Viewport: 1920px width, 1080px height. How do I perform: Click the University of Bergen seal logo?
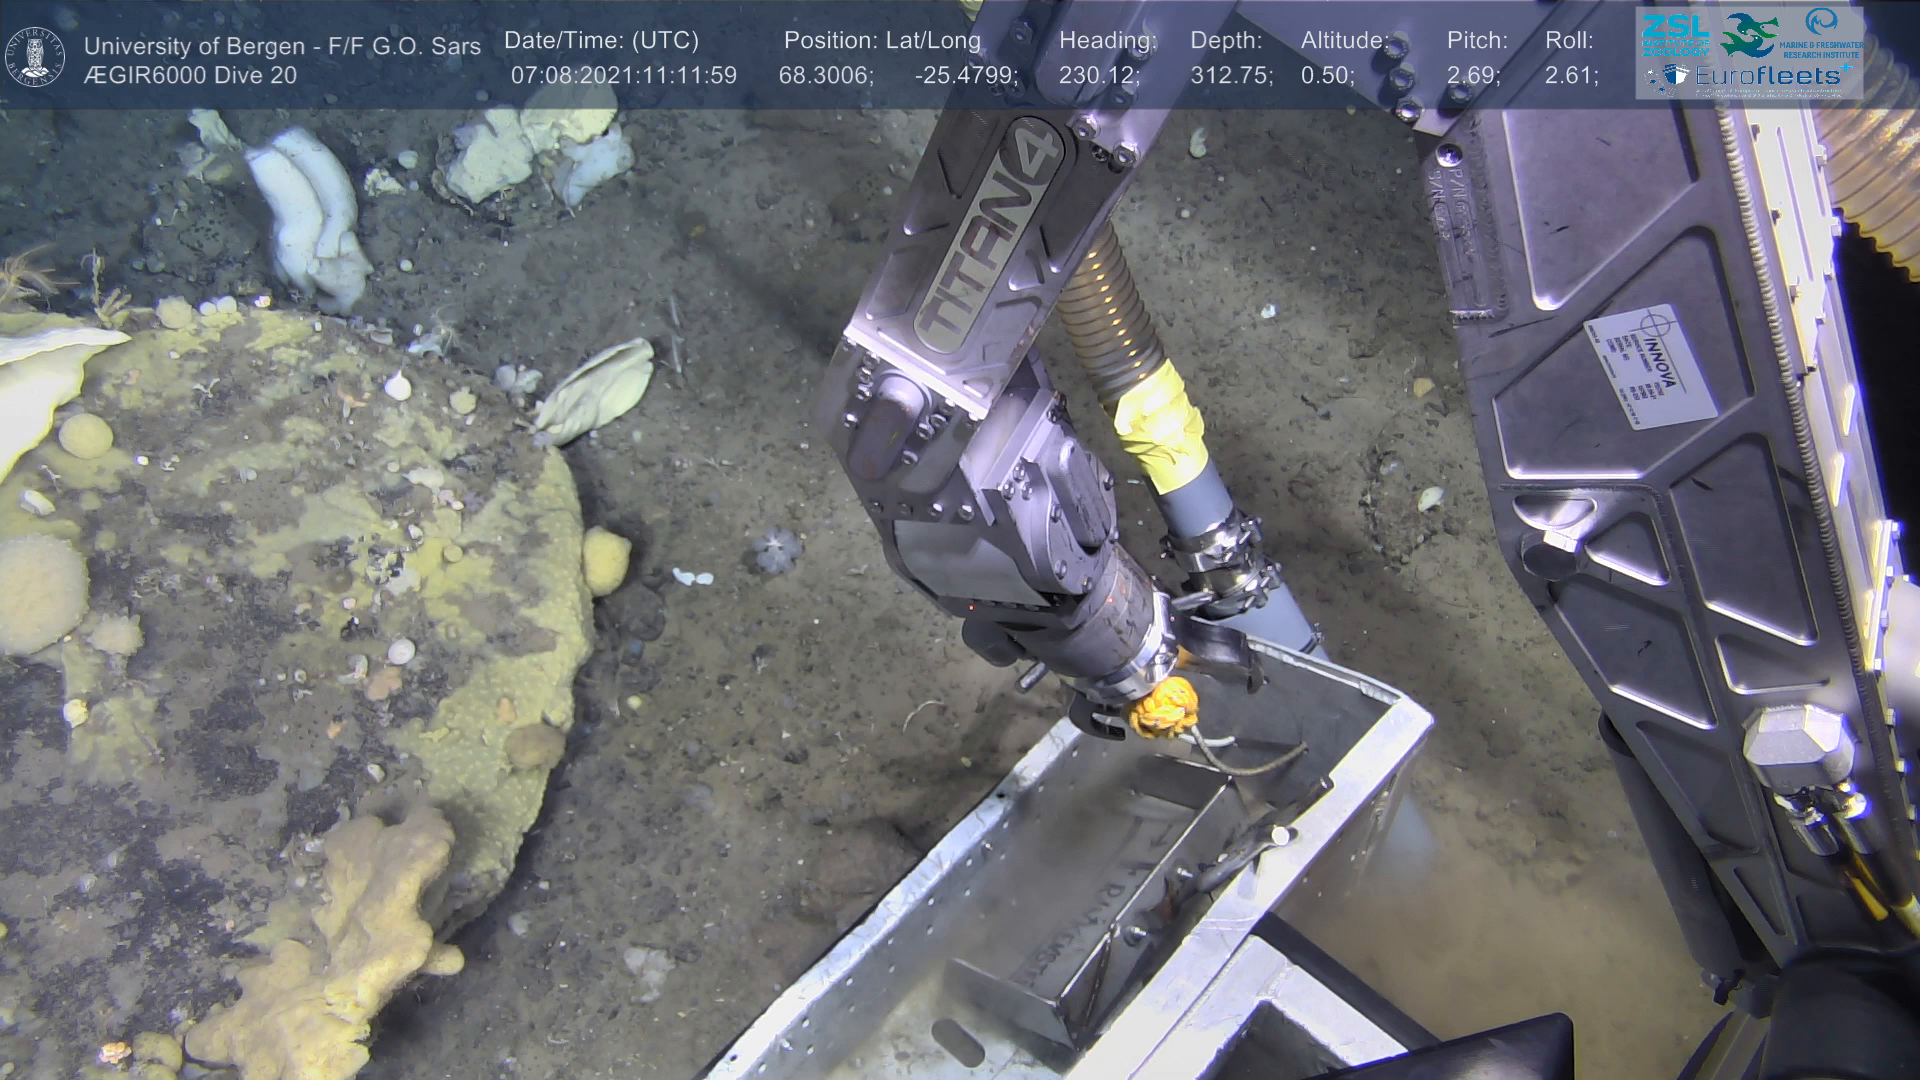point(36,56)
